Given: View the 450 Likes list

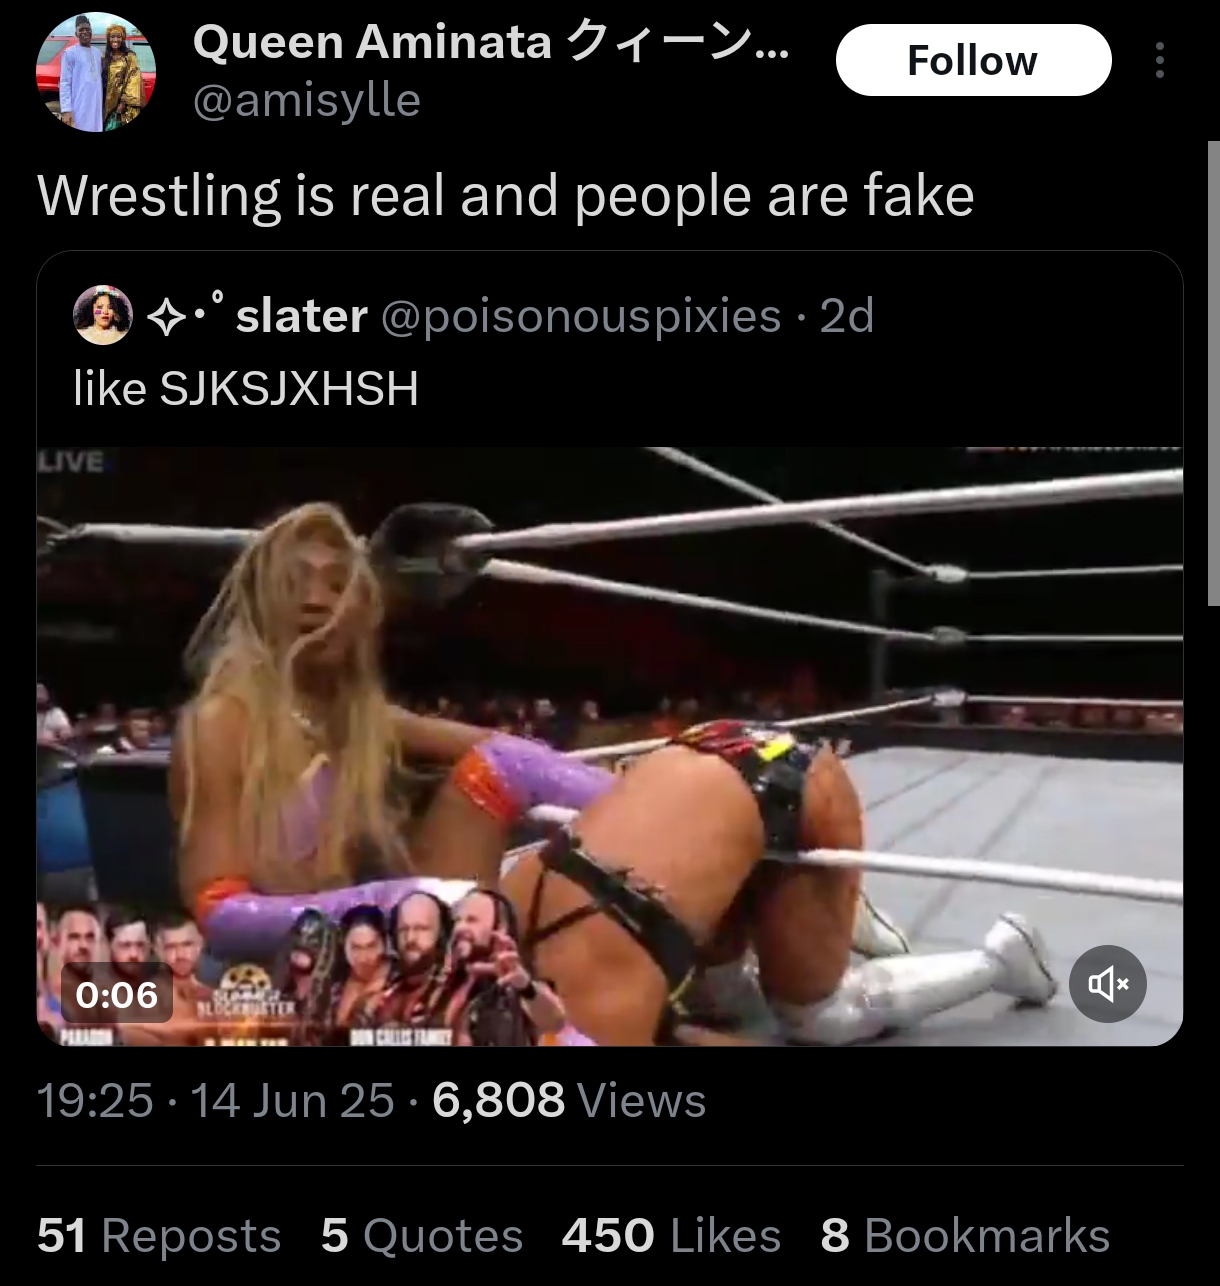Looking at the screenshot, I should point(671,1235).
